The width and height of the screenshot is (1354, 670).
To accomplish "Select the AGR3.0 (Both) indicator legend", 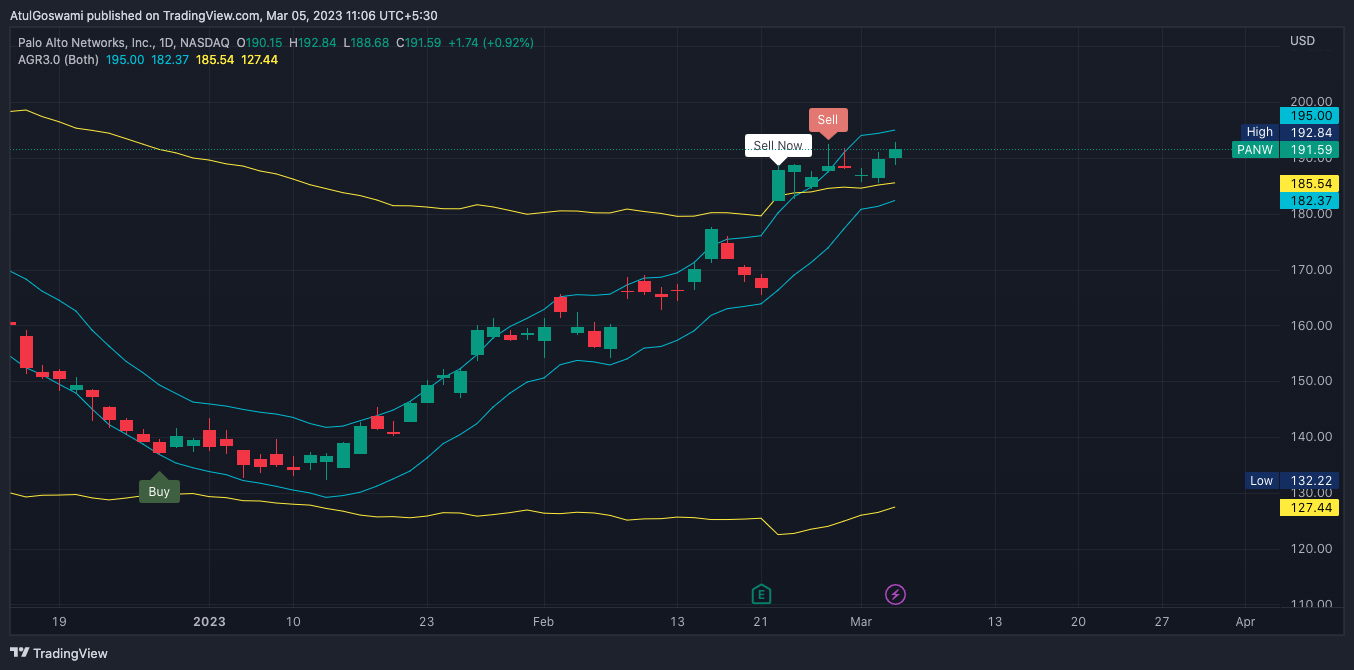I will pyautogui.click(x=58, y=60).
